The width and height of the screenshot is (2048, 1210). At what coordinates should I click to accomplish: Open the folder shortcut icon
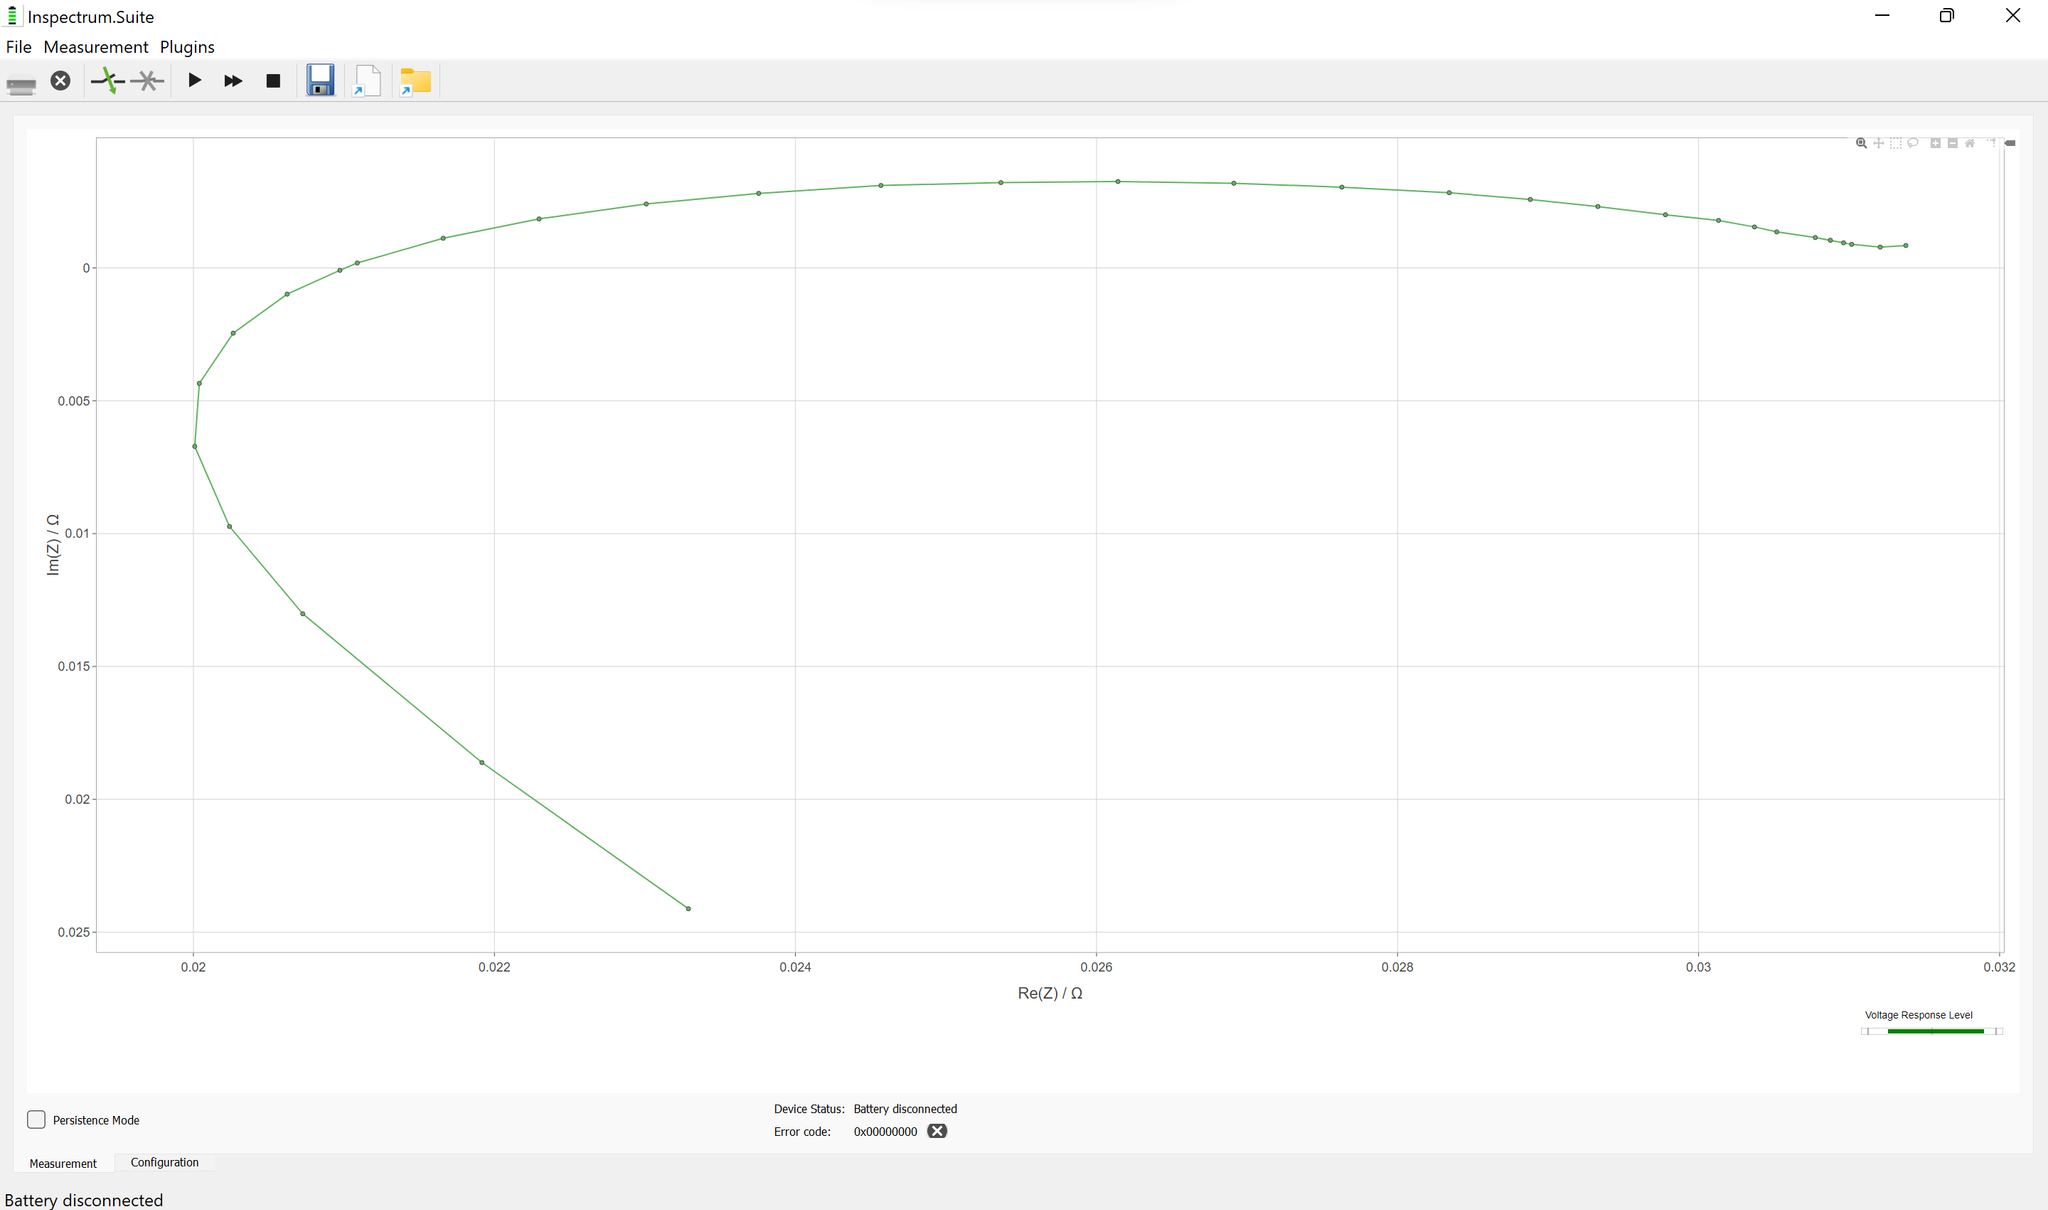click(415, 81)
